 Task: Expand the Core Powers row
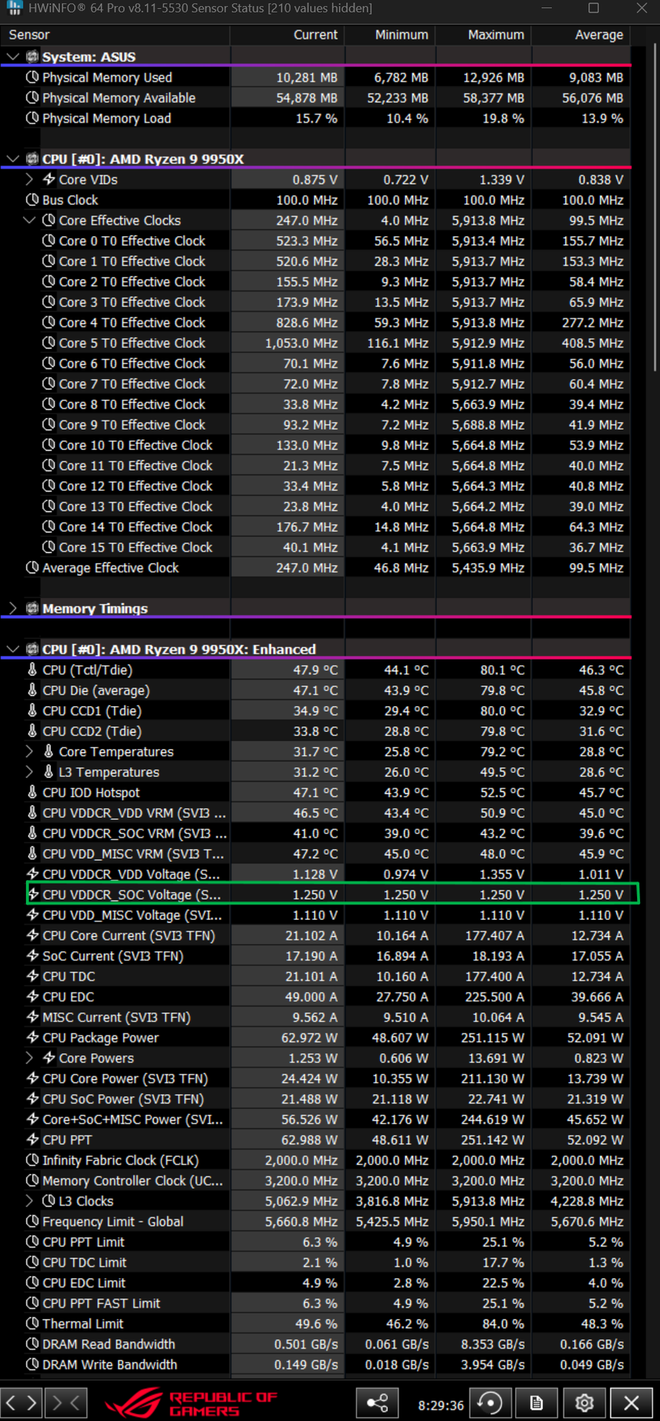point(30,1058)
